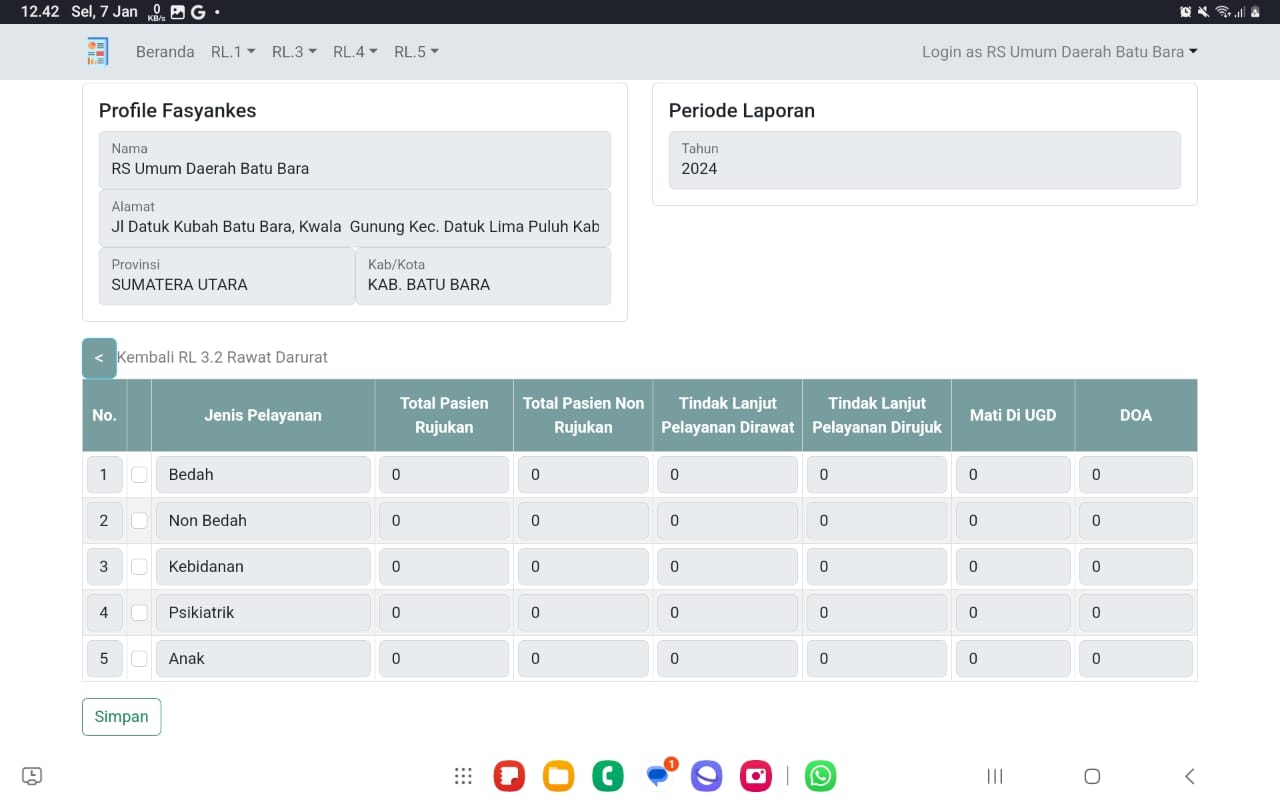Click Anak Mati Di UGD field
The width and height of the screenshot is (1280, 800).
click(x=1013, y=658)
